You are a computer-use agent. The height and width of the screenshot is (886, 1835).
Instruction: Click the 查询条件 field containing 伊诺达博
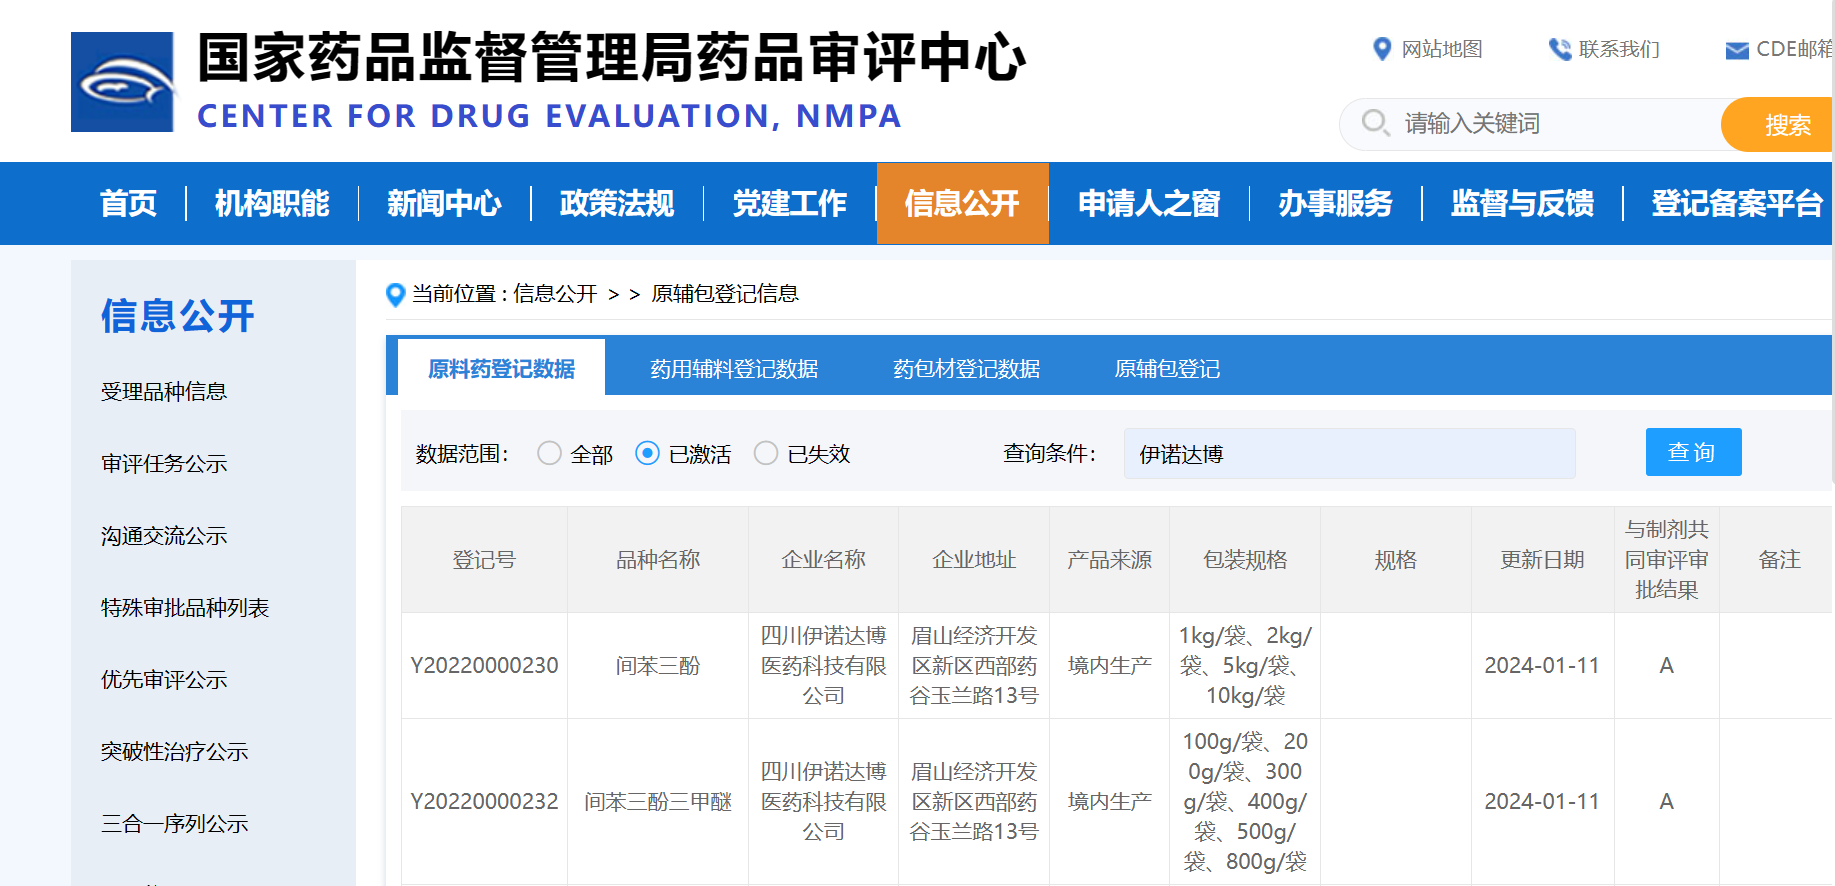tap(1348, 454)
